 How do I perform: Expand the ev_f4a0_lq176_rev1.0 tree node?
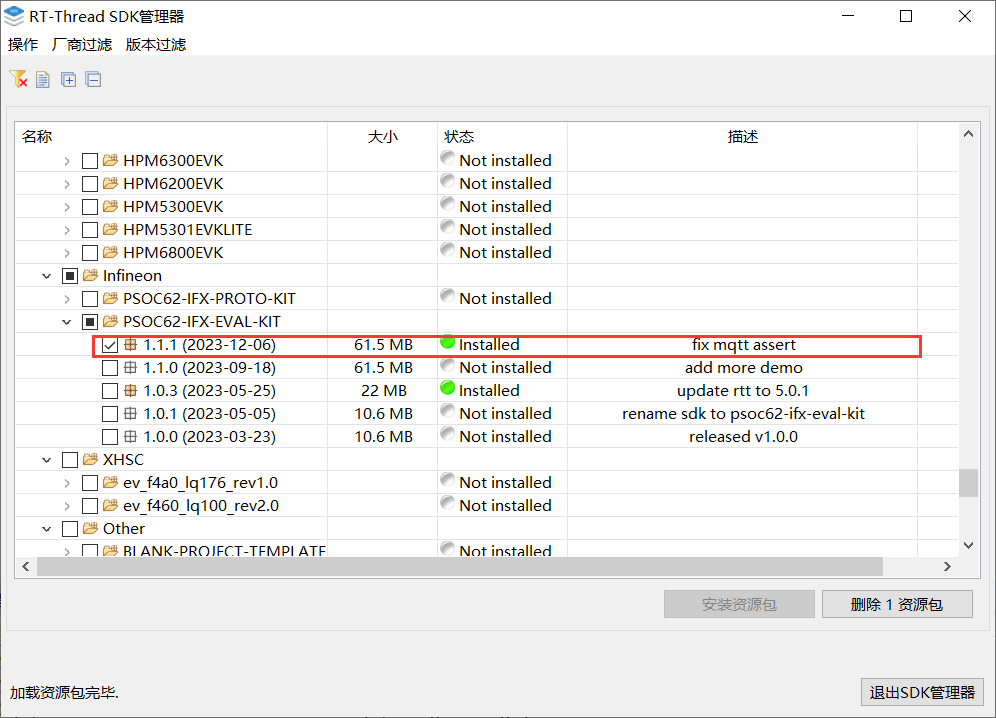67,483
